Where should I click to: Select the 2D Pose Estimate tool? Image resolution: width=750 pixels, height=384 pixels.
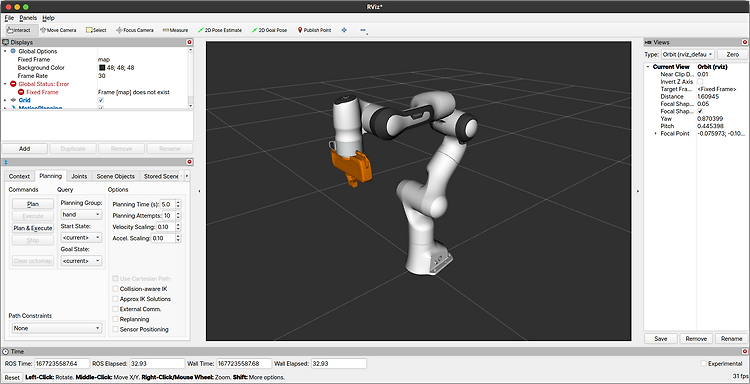click(220, 30)
